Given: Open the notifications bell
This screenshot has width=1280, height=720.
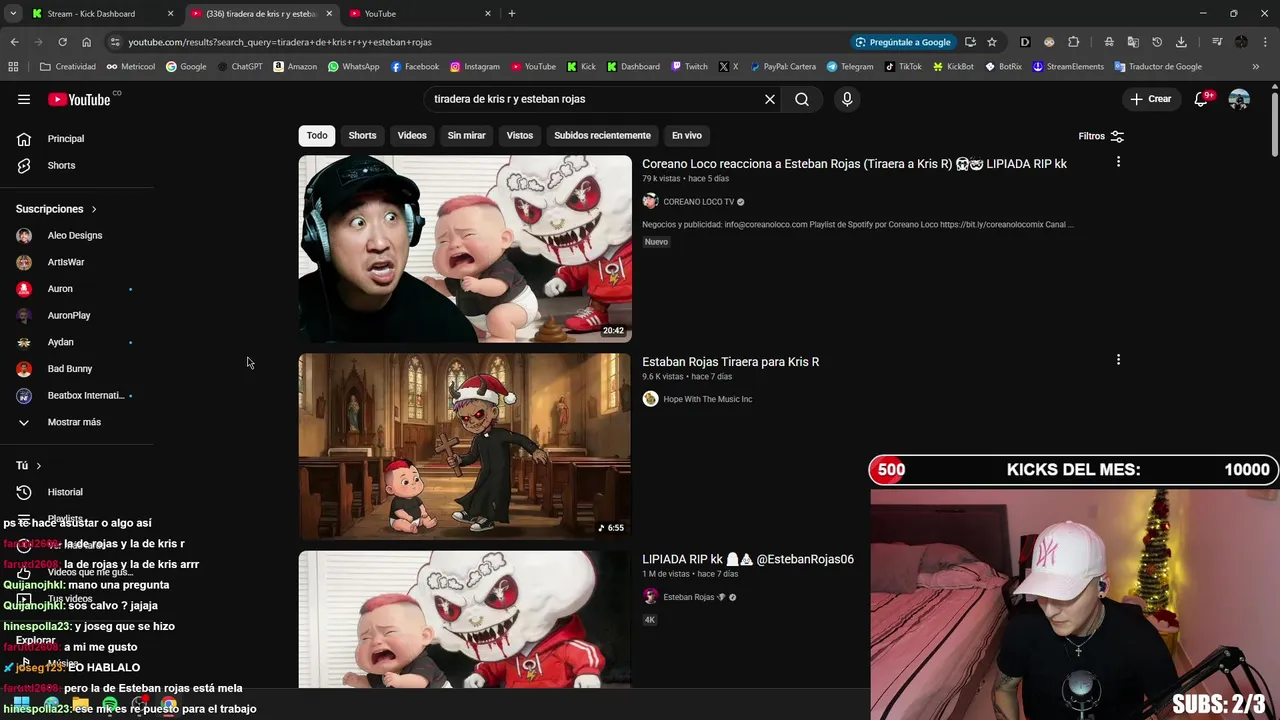Looking at the screenshot, I should click(1202, 99).
